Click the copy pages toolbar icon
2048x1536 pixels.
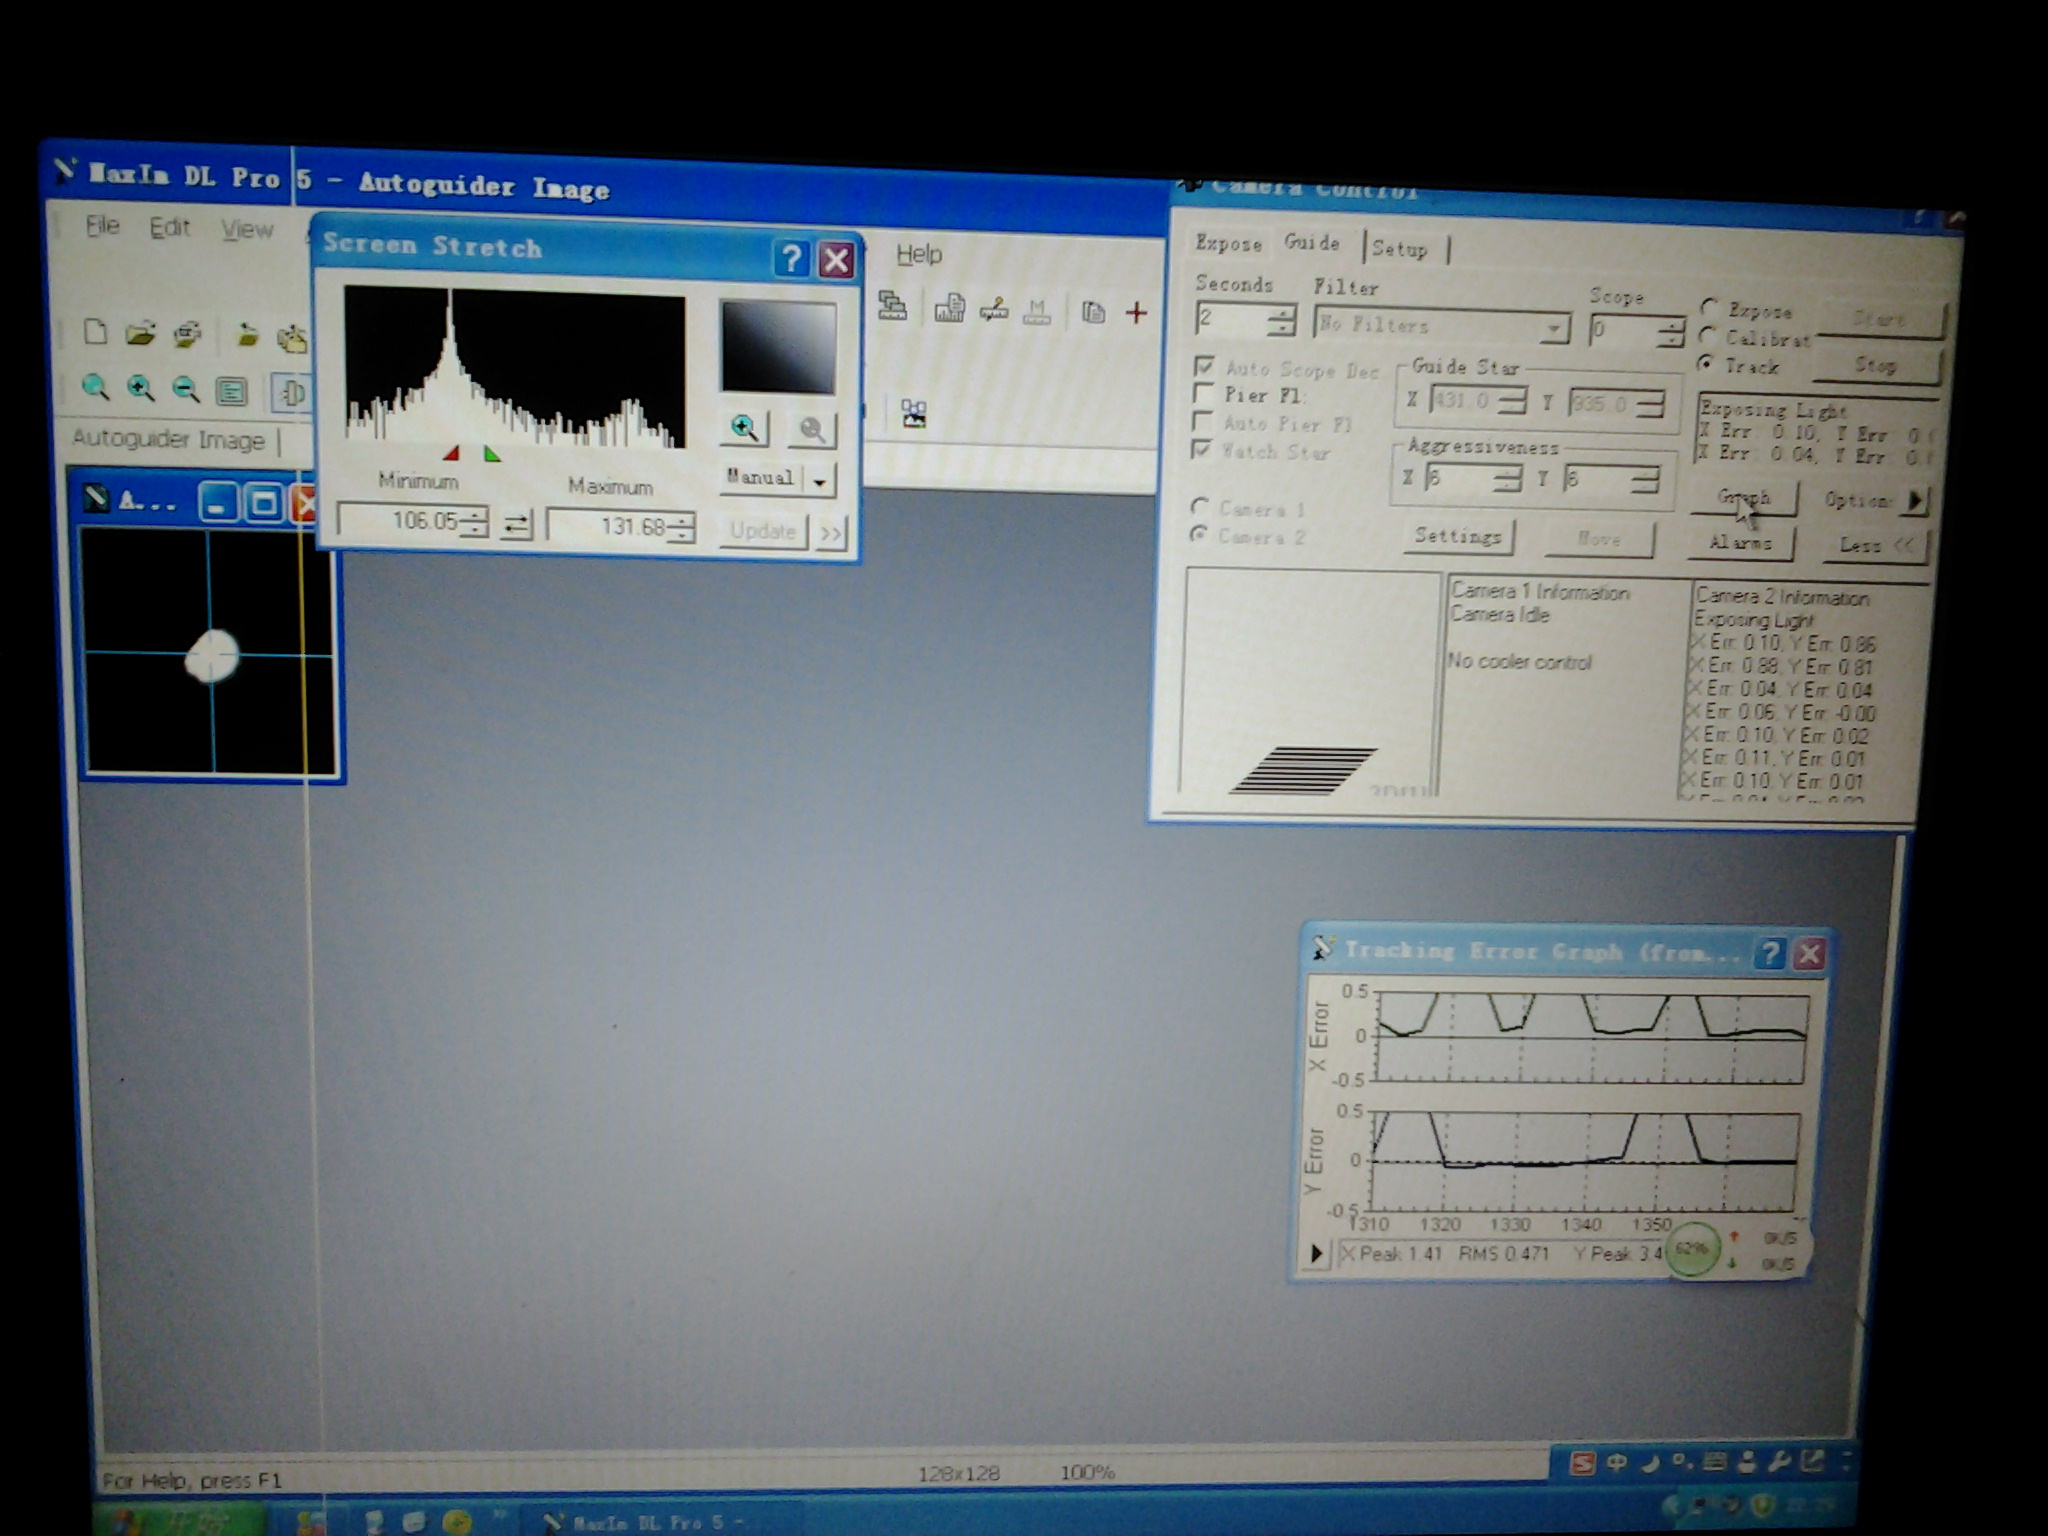(1093, 313)
